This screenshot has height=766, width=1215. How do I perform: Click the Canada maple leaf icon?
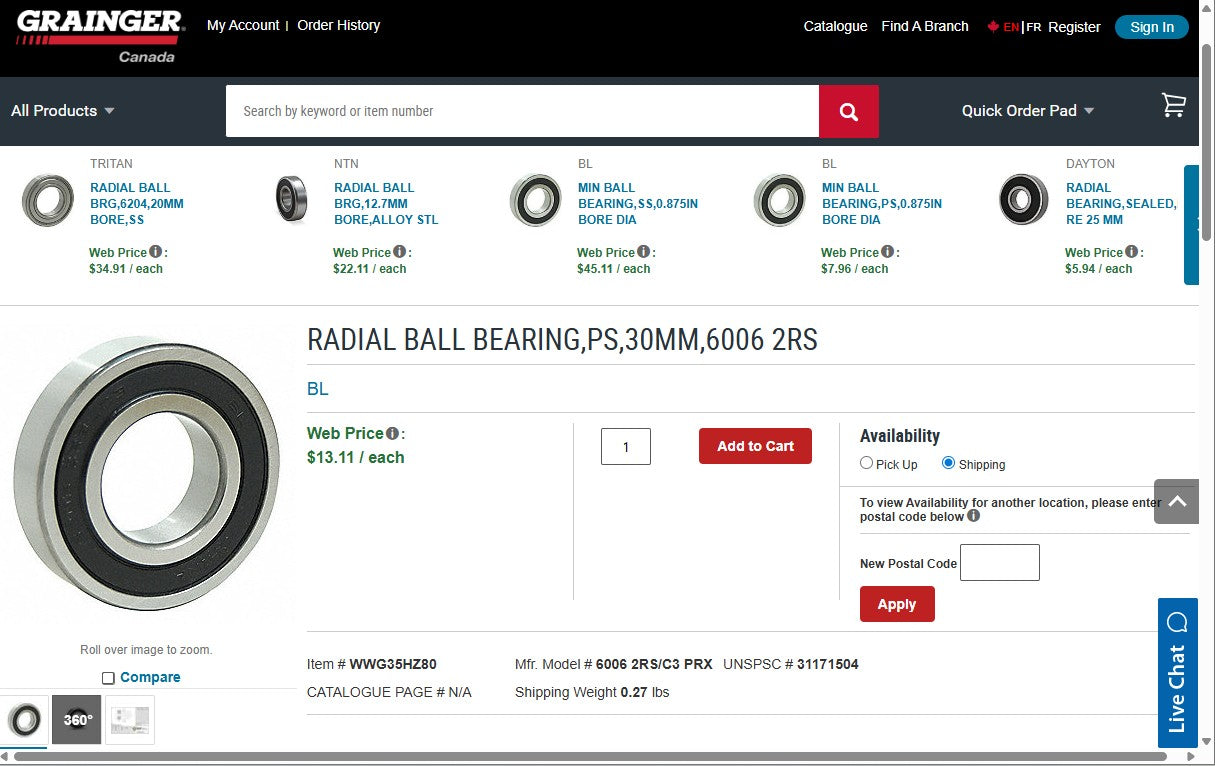pos(993,26)
